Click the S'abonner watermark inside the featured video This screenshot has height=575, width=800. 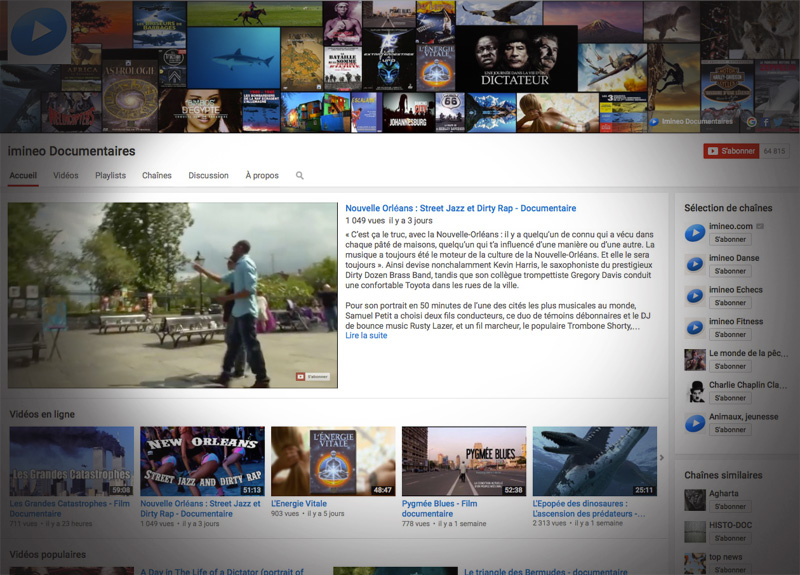click(313, 377)
